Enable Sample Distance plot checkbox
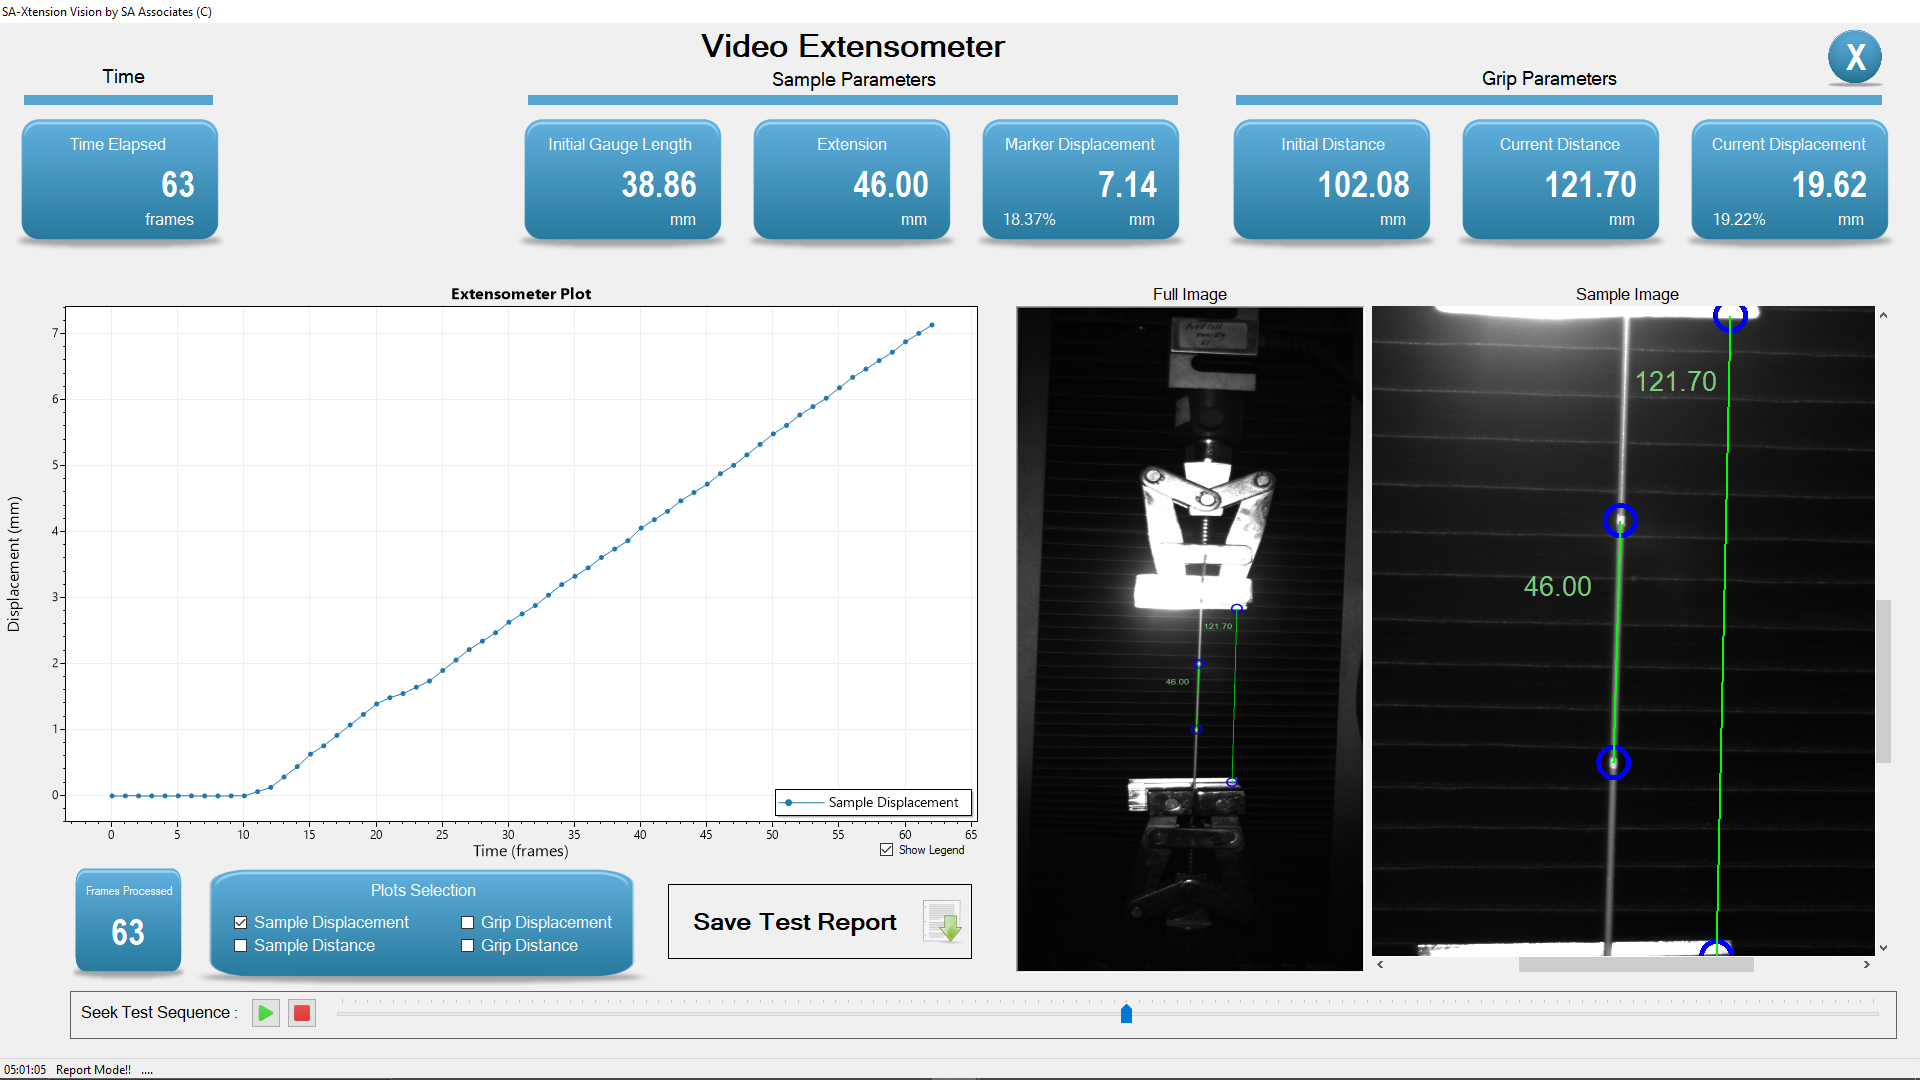 pyautogui.click(x=241, y=945)
